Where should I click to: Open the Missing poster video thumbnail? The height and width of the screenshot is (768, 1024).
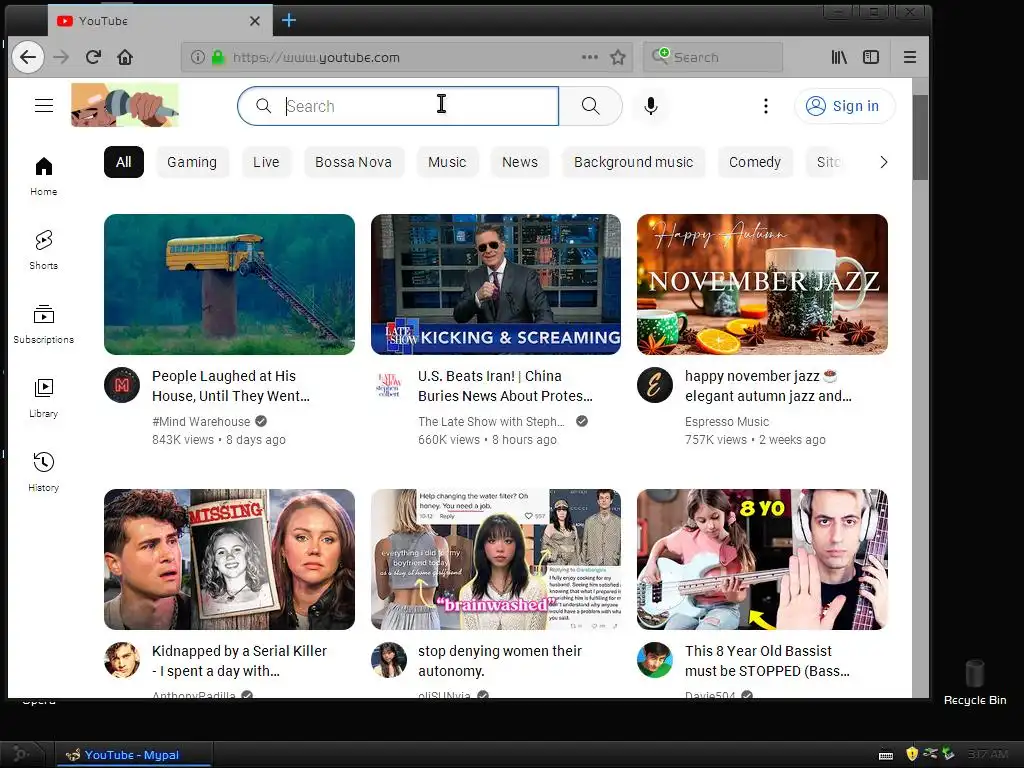[x=229, y=559]
